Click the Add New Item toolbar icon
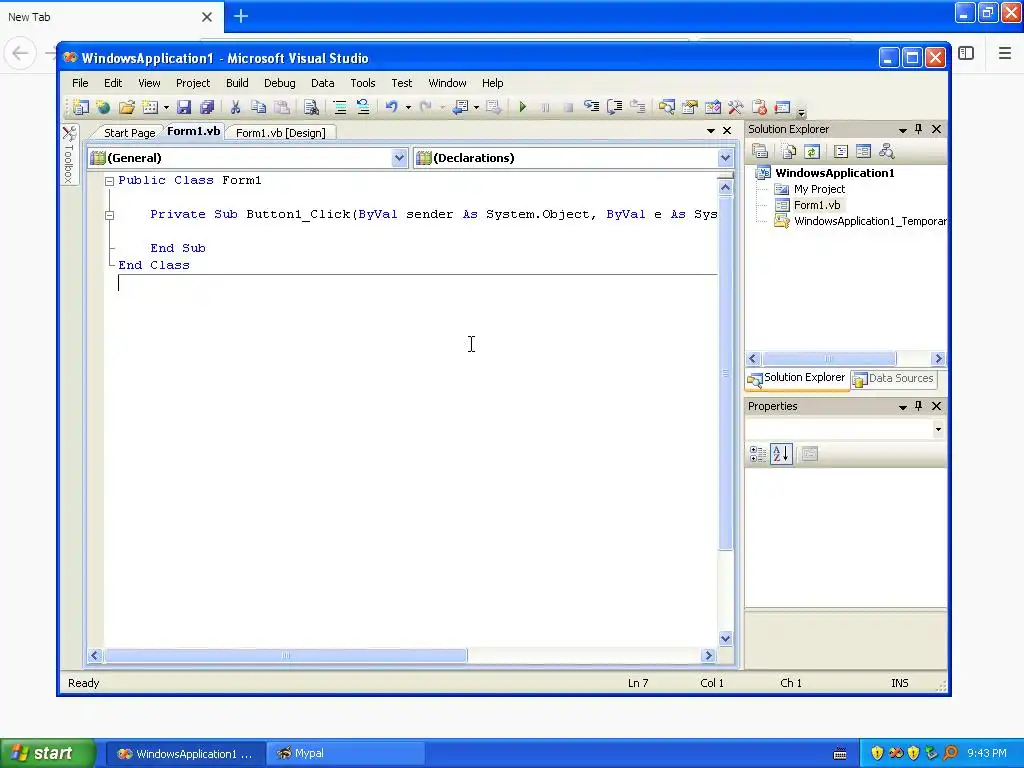 coord(150,107)
